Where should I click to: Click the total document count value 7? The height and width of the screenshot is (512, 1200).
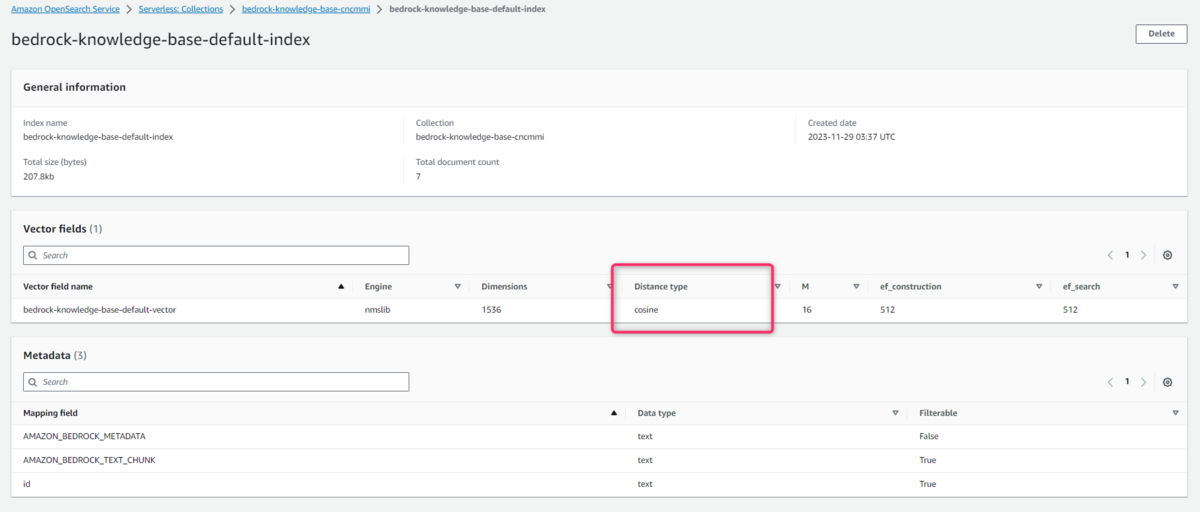[x=418, y=176]
